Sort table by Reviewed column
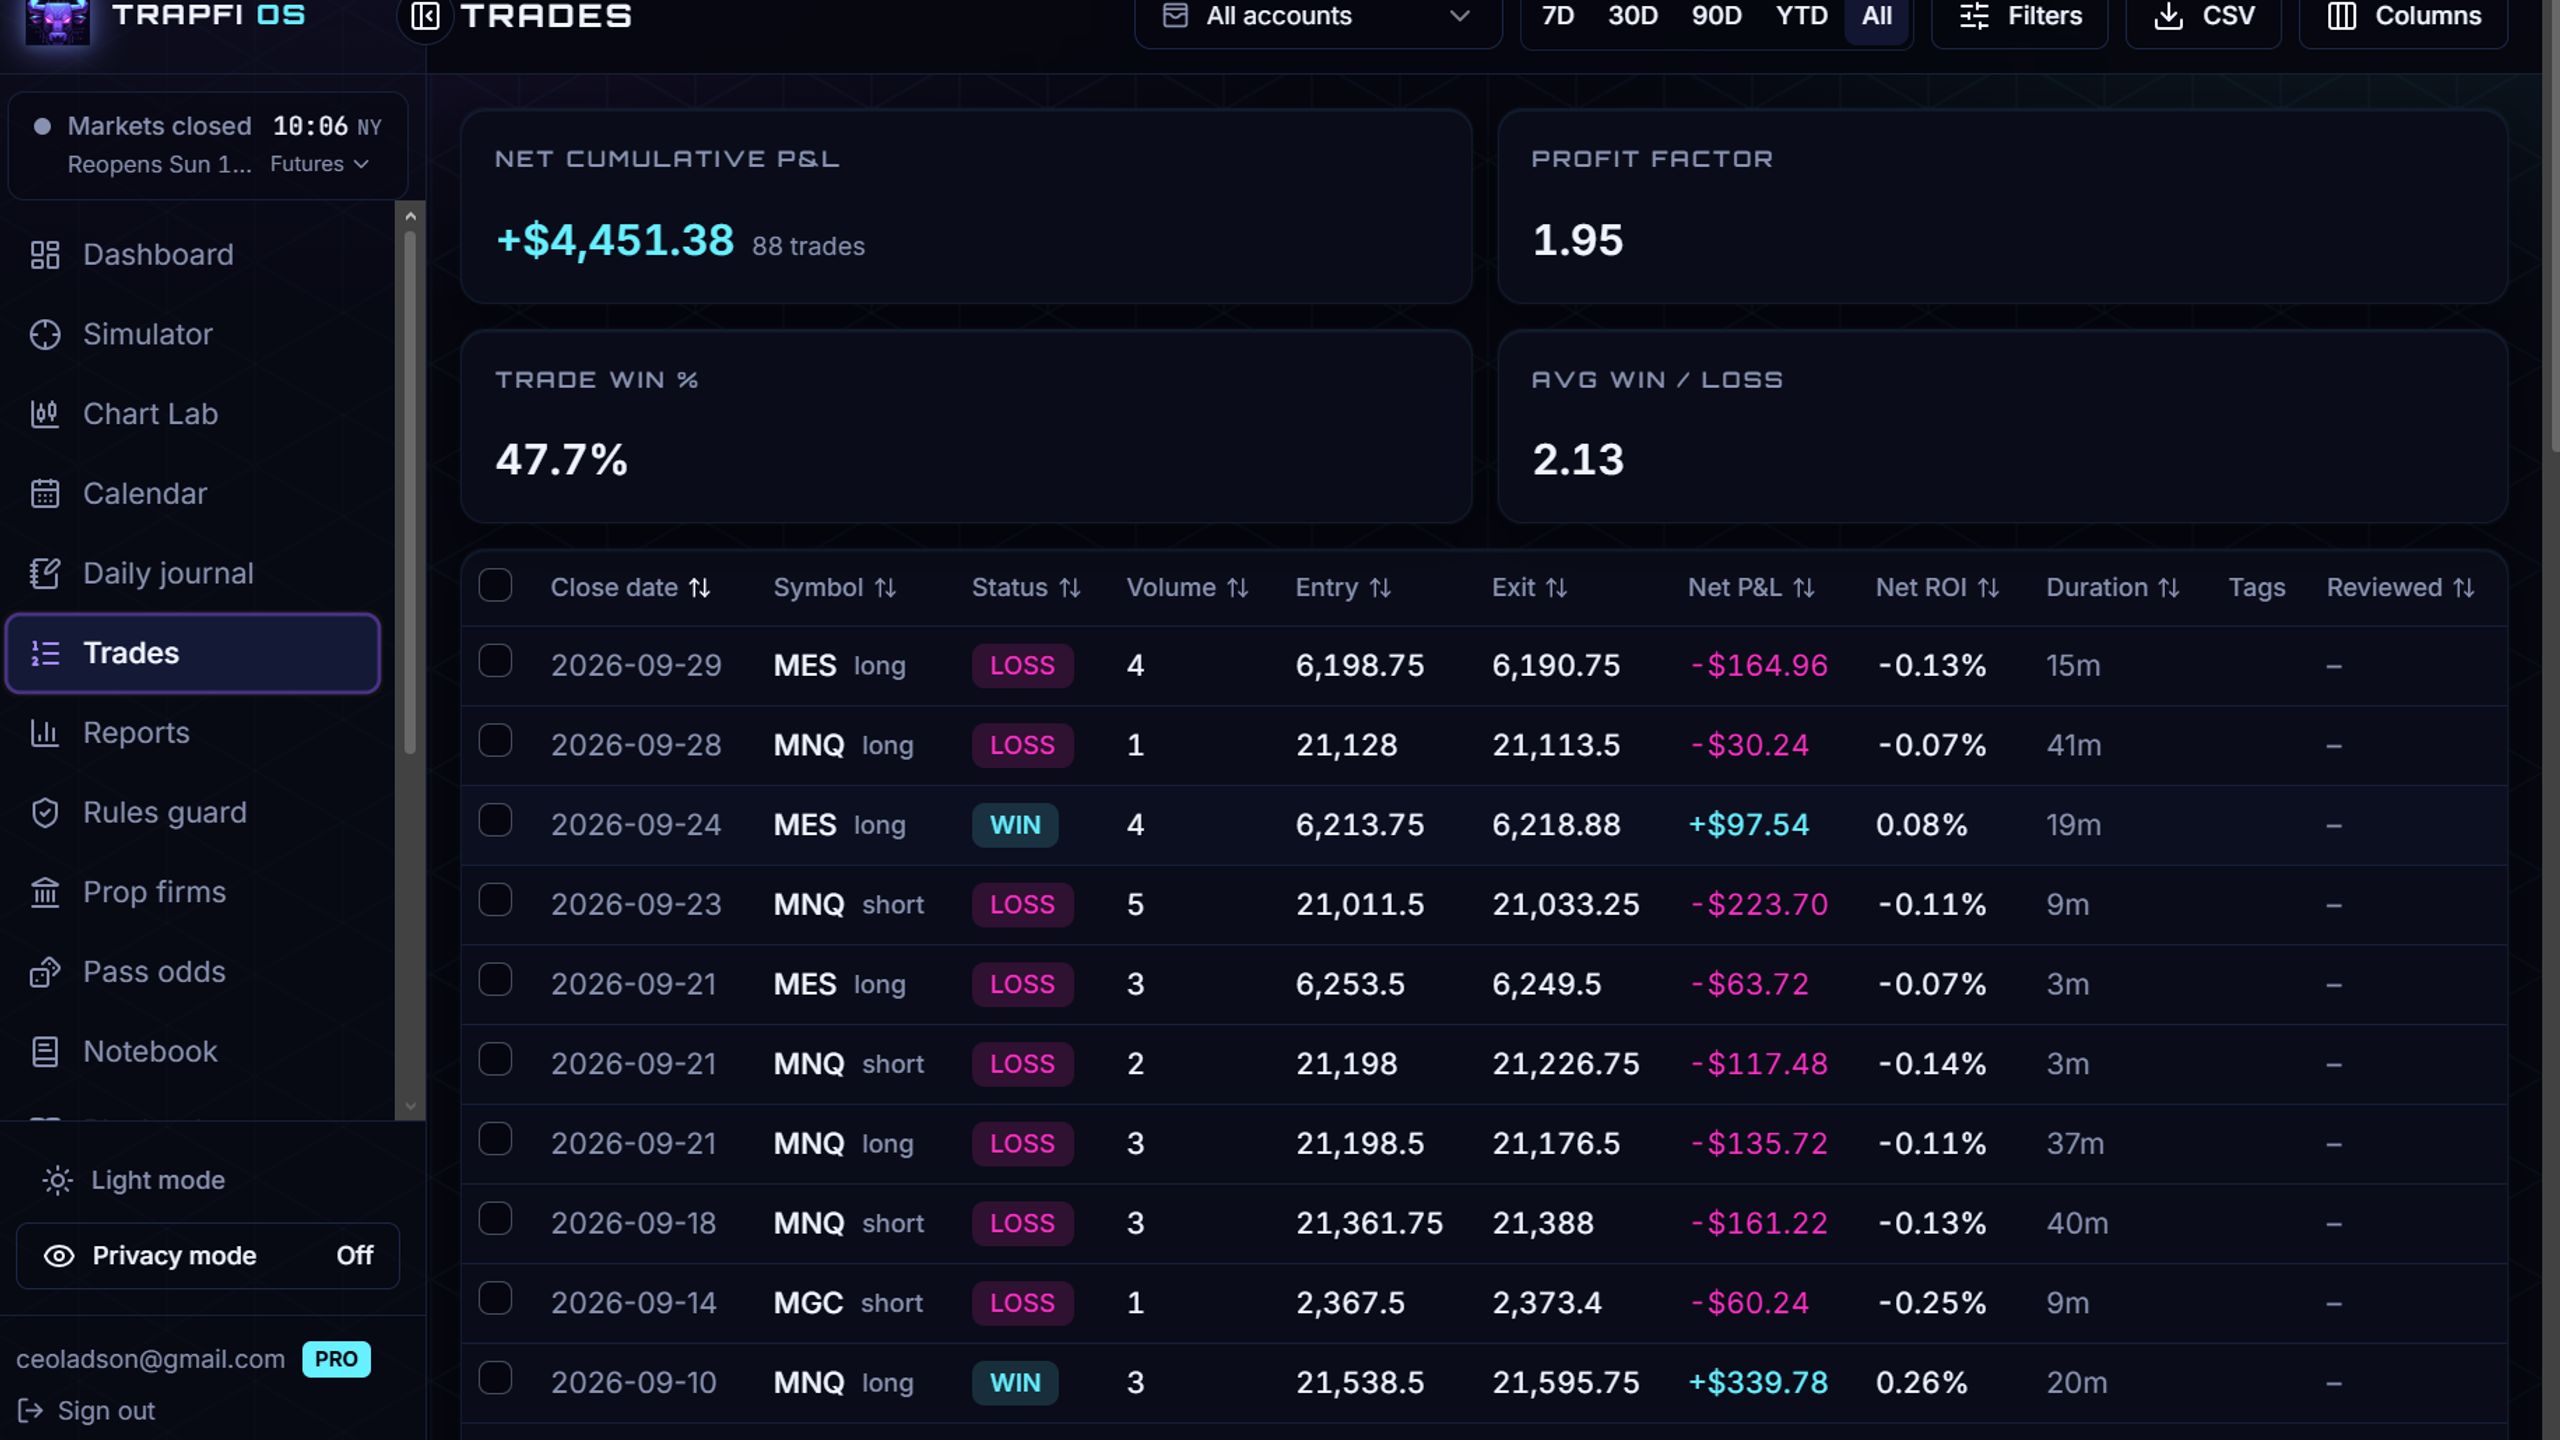This screenshot has width=2560, height=1440. click(2399, 588)
